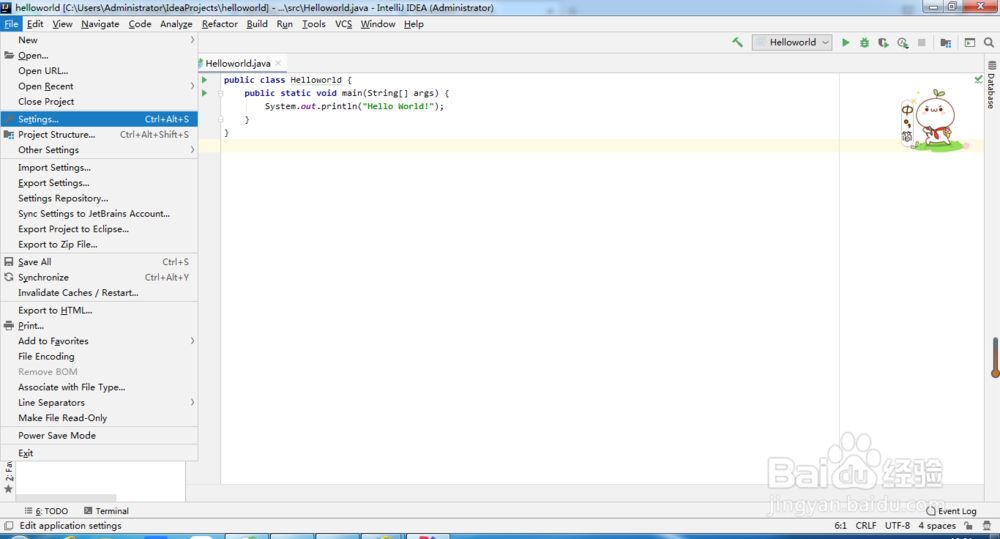This screenshot has height=539, width=1000.
Task: Click the 4 spaces indent indicator
Action: click(x=937, y=526)
